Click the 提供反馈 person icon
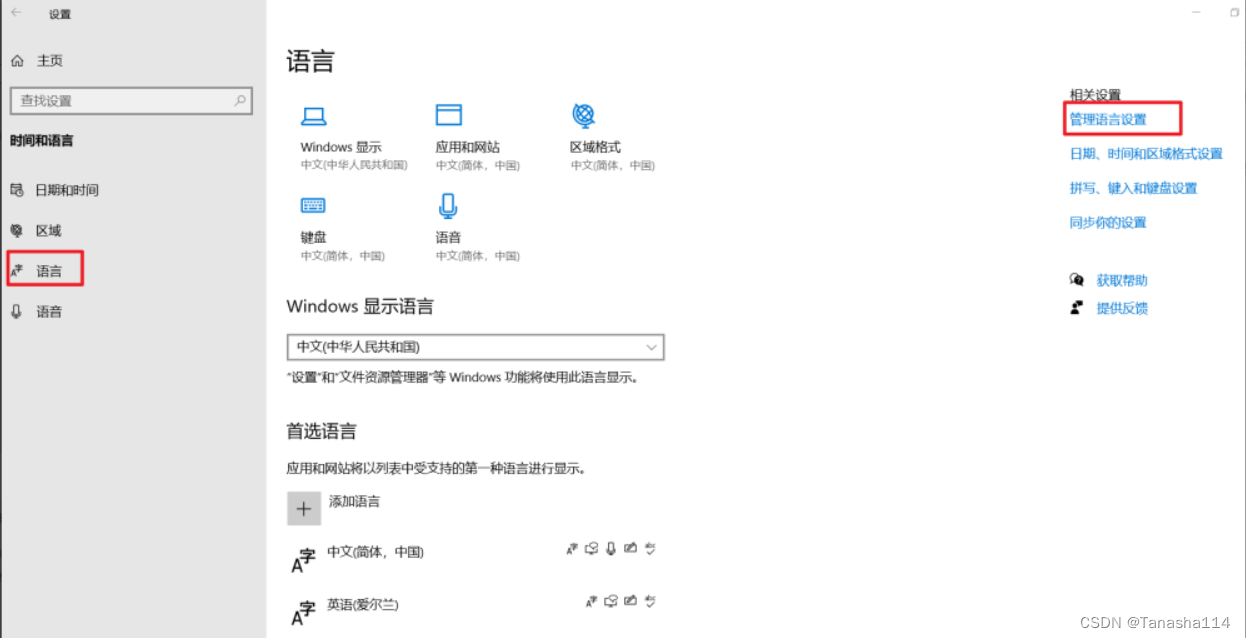Image resolution: width=1246 pixels, height=638 pixels. point(1076,308)
